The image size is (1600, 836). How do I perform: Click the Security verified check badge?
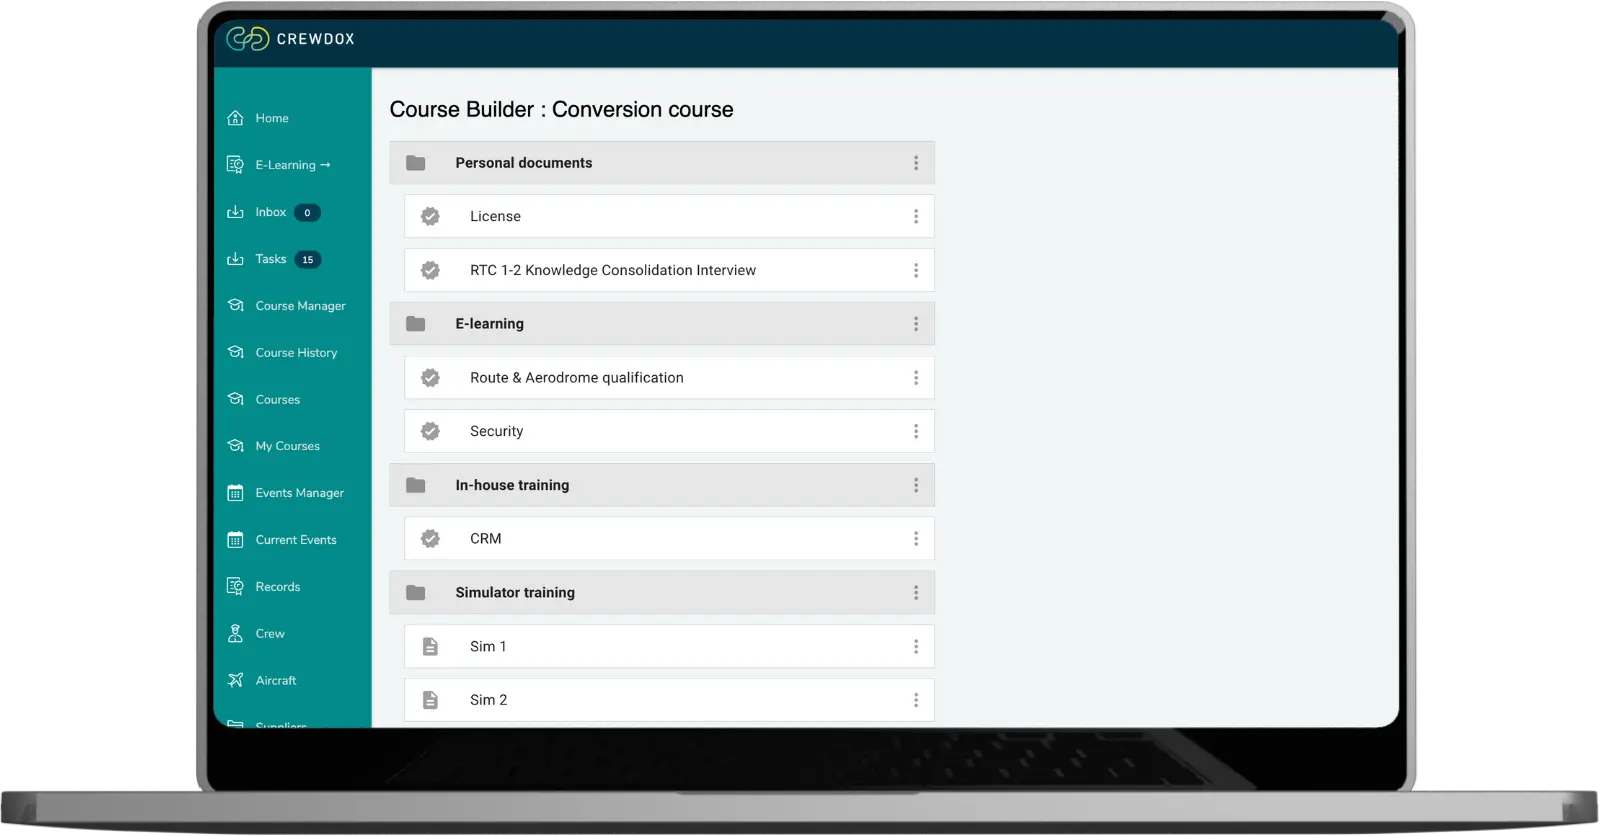coord(430,431)
